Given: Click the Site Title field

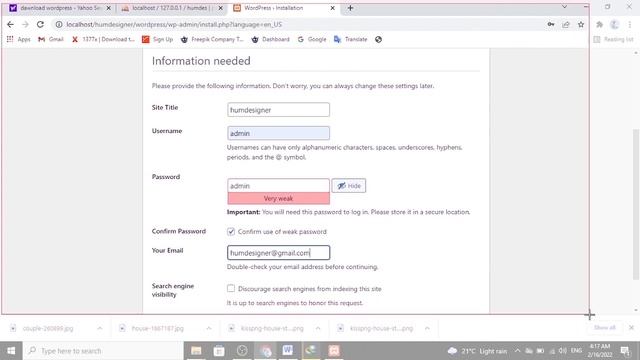Looking at the screenshot, I should tap(278, 110).
